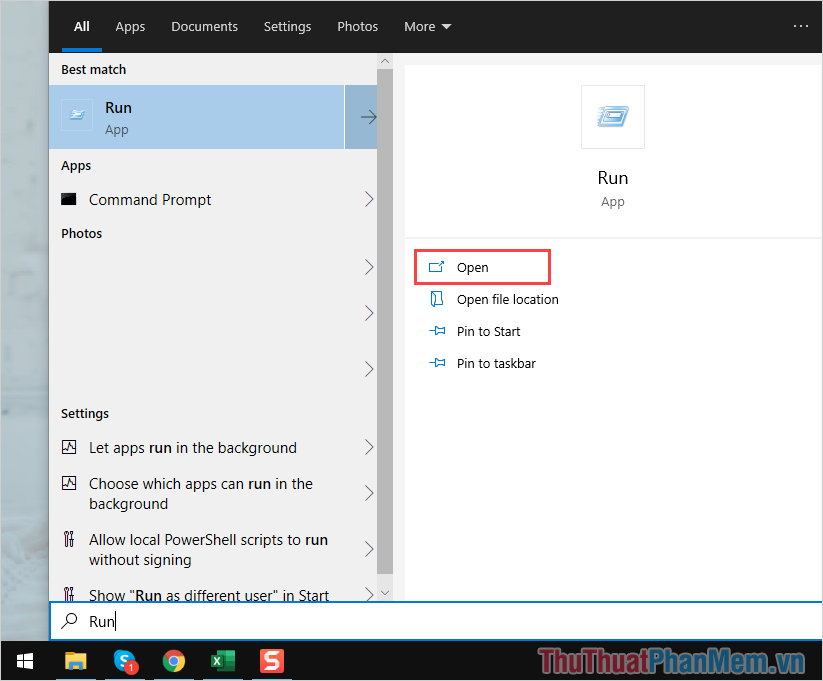This screenshot has height=681, width=823.
Task: Click the search magnifier icon in the search box
Action: click(x=70, y=621)
